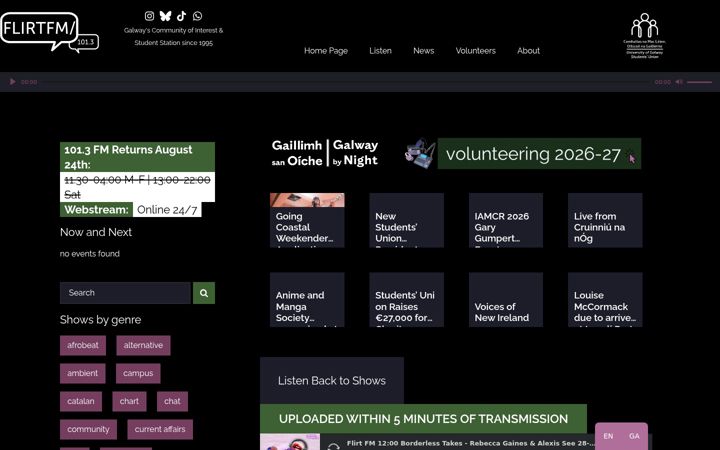Select the afrobeat genre tag
This screenshot has width=720, height=450.
(83, 345)
